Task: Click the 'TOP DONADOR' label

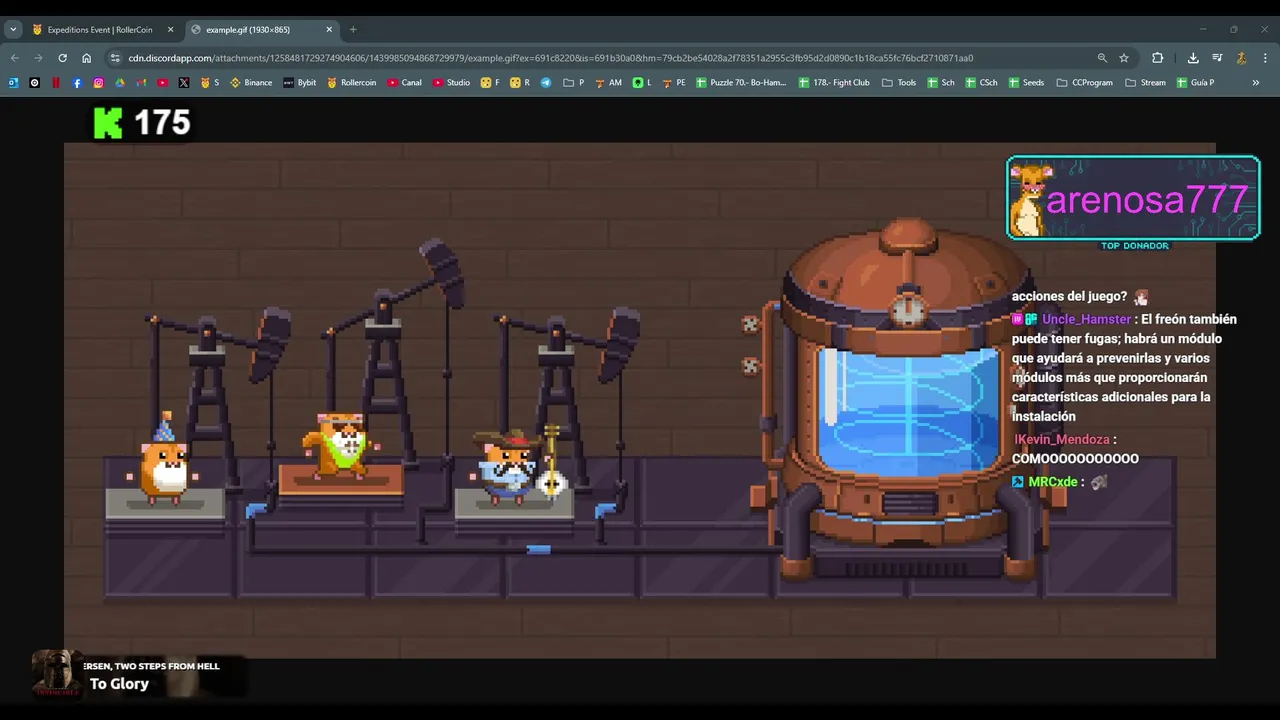Action: coord(1134,245)
